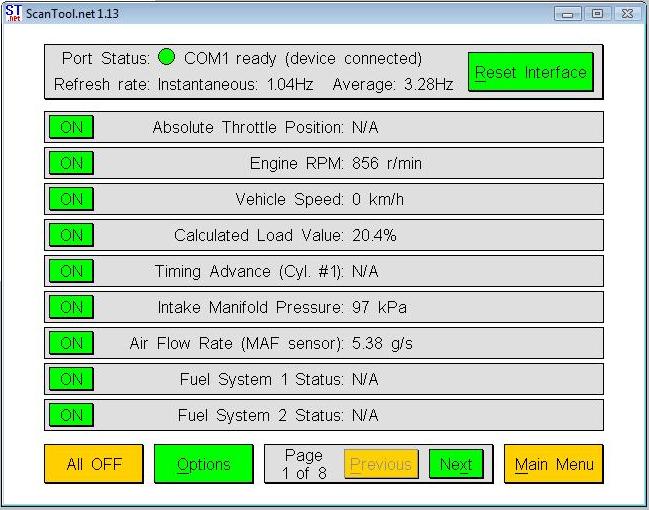Viewport: 649px width, 510px height.
Task: Click the green port status indicator
Action: click(x=166, y=58)
